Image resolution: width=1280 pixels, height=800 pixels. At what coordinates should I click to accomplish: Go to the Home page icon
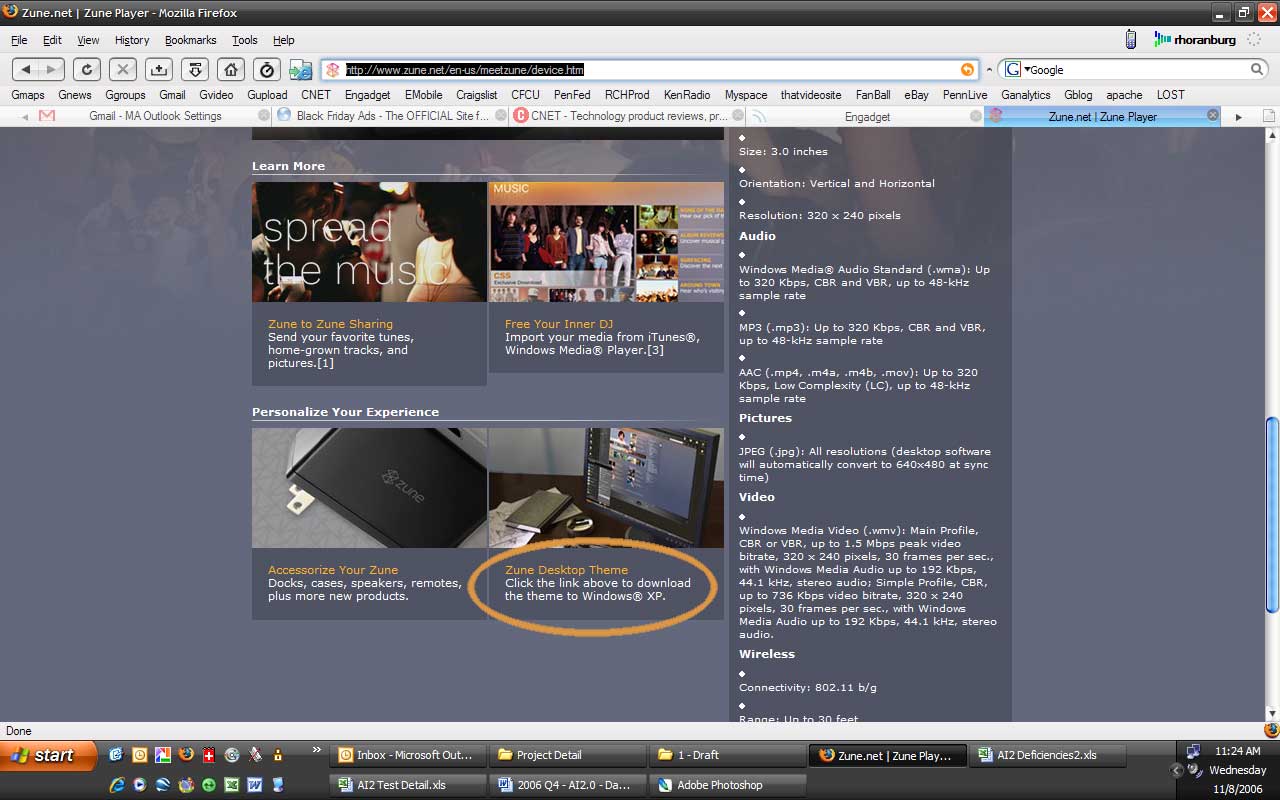click(x=230, y=69)
